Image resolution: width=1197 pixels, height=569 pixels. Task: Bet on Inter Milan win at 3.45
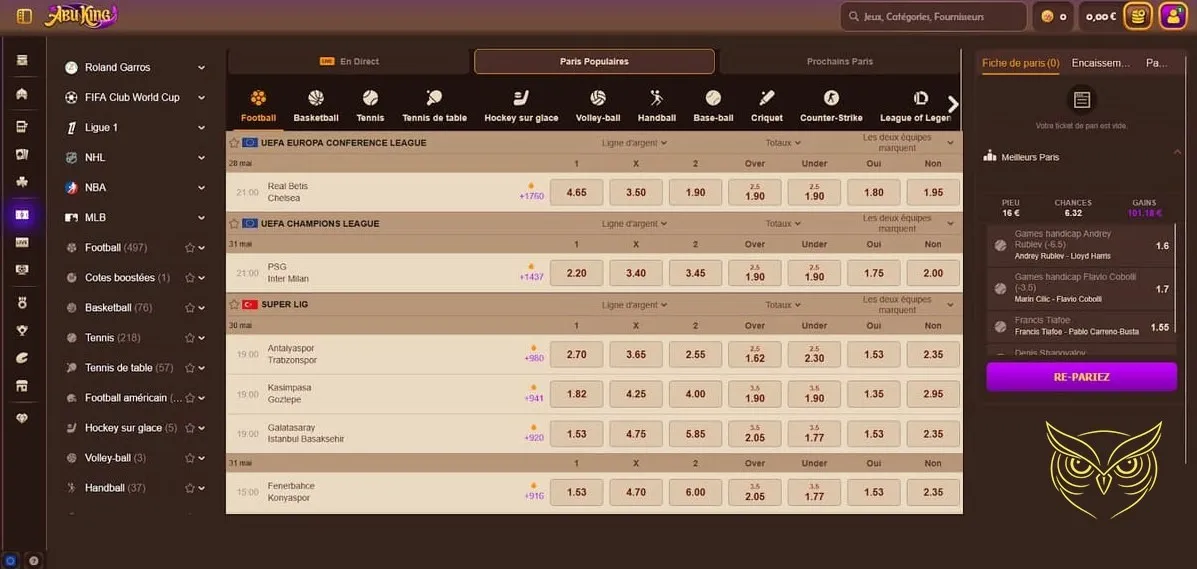(695, 273)
